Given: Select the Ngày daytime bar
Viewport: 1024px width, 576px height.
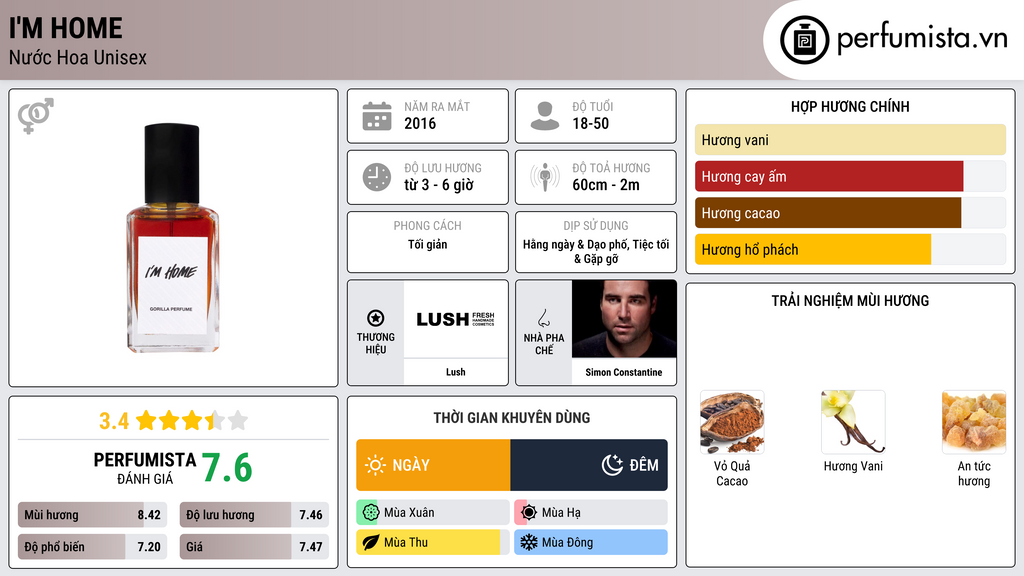Looking at the screenshot, I should tap(433, 465).
